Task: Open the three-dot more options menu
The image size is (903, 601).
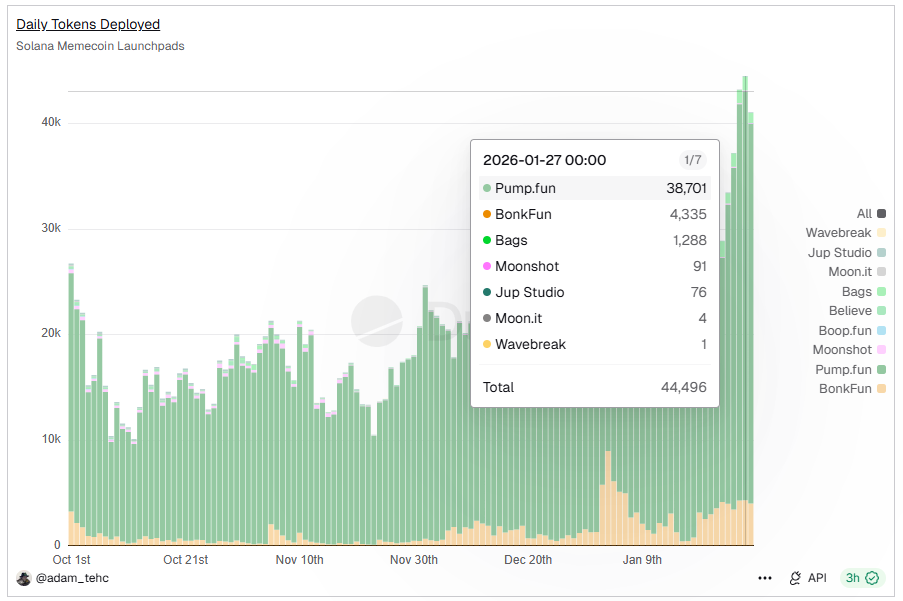Action: (765, 578)
